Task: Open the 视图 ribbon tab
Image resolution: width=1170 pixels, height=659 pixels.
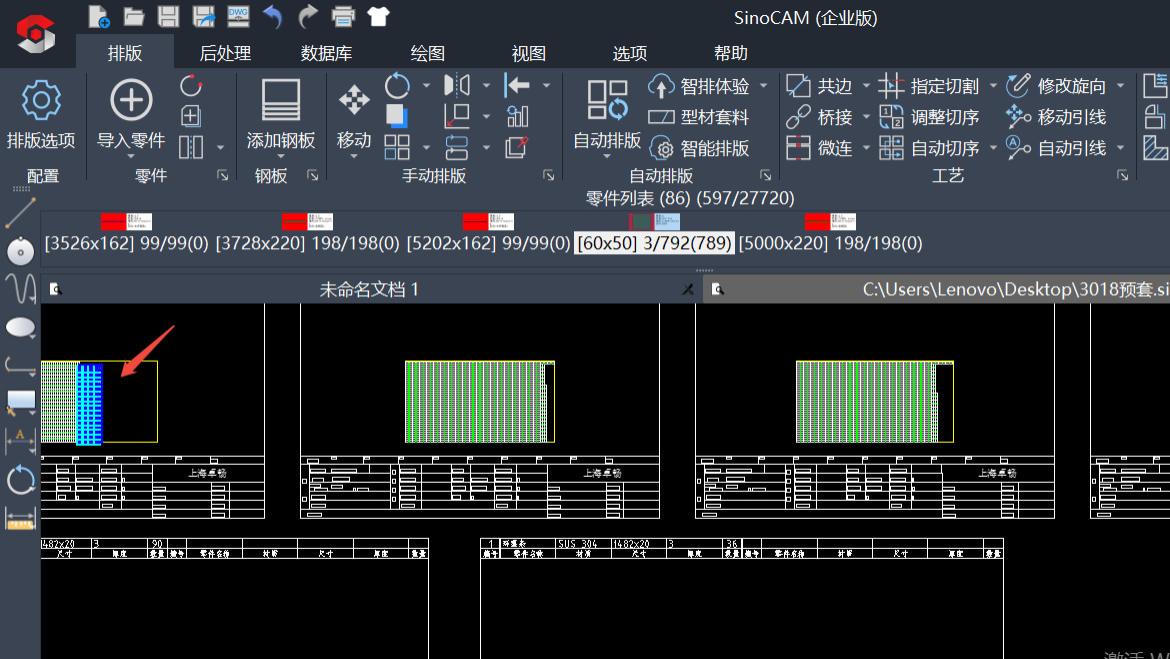Action: (528, 53)
